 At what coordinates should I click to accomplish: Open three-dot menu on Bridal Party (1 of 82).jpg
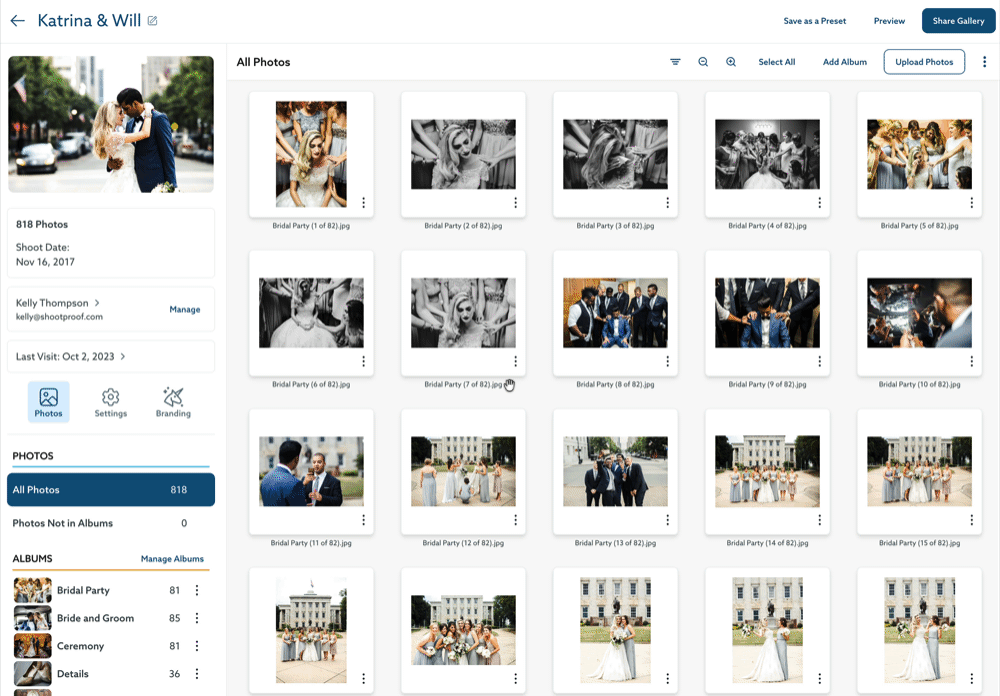tap(363, 203)
